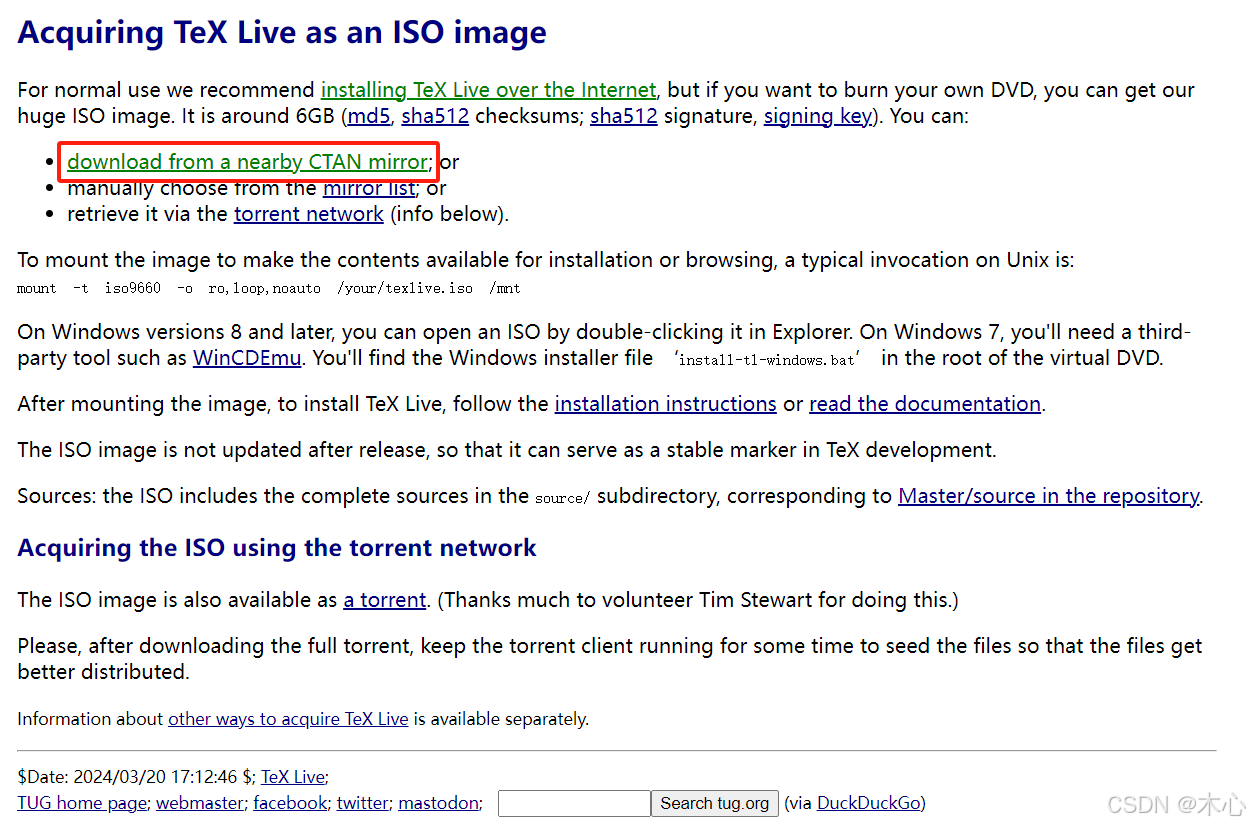Click 'Acquiring the ISO using the torrent network' heading

(277, 548)
